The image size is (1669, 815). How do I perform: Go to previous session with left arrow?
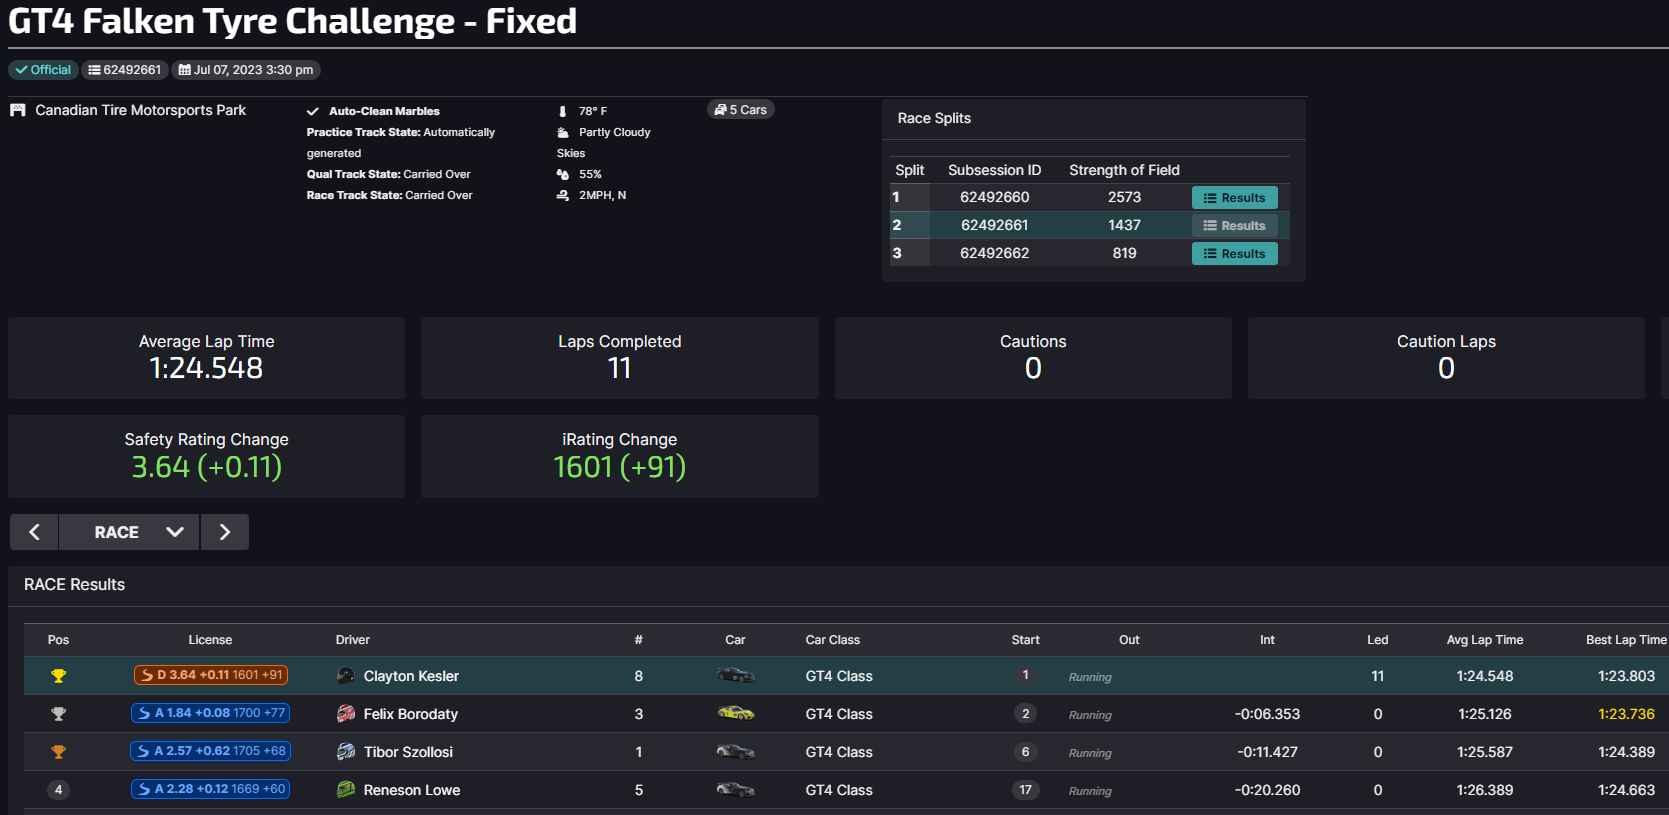[x=35, y=532]
